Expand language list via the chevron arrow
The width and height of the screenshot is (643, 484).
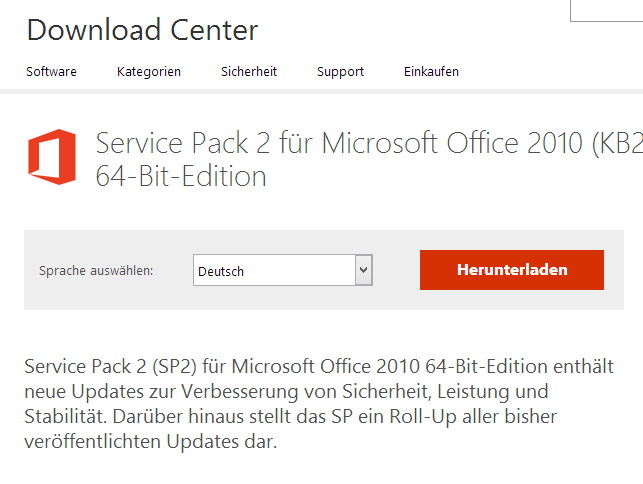364,270
